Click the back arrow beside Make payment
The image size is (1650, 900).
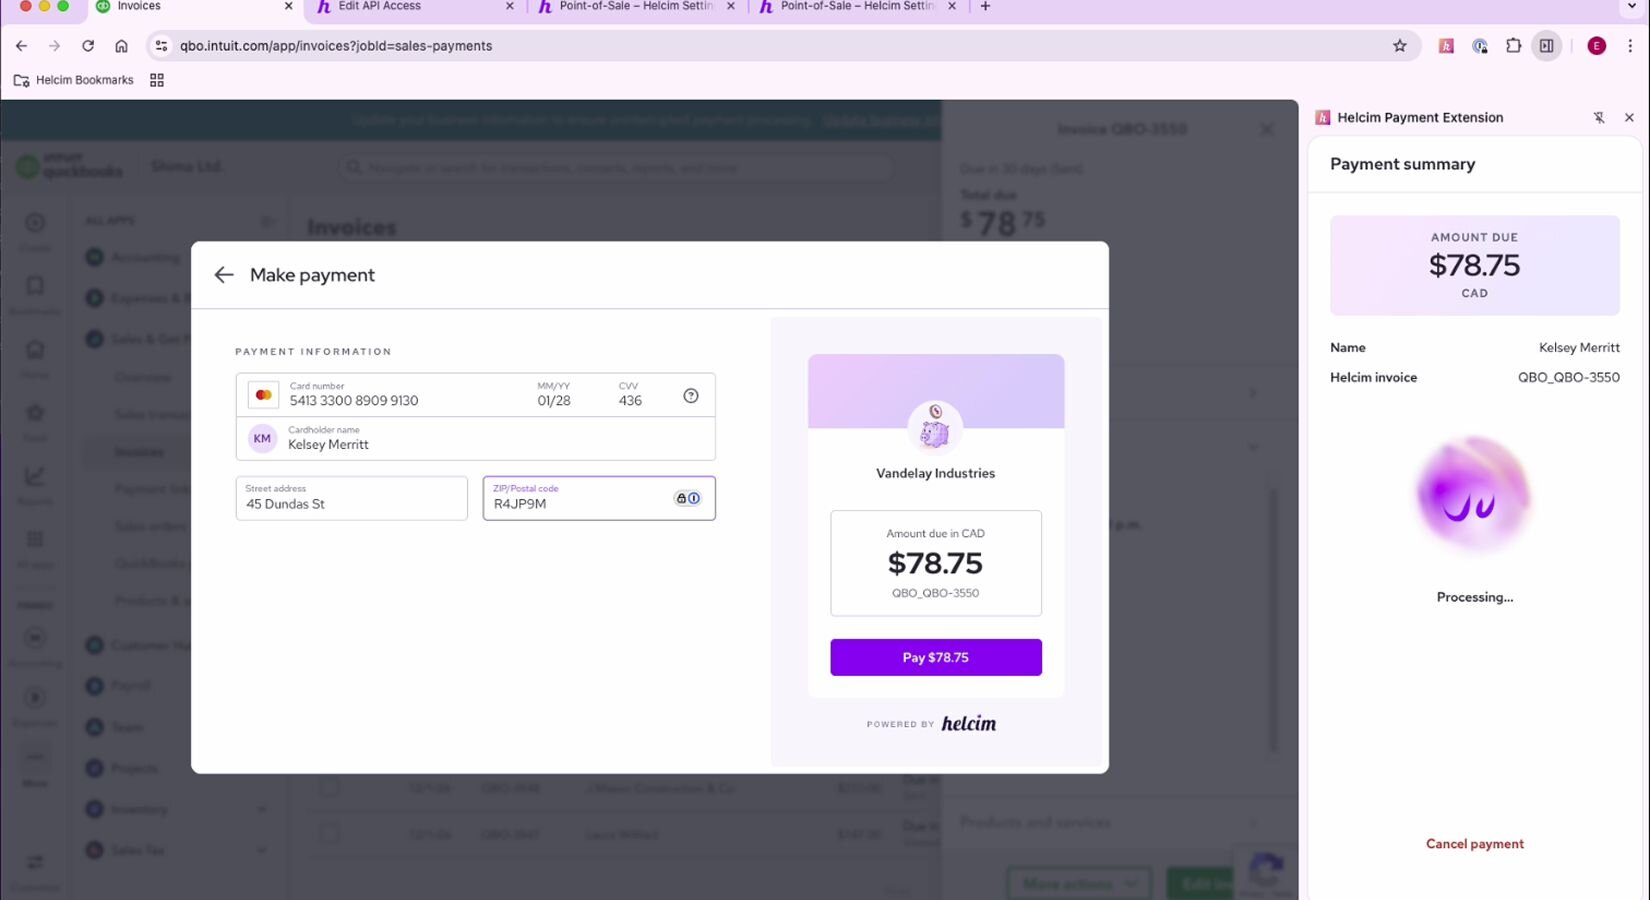223,275
